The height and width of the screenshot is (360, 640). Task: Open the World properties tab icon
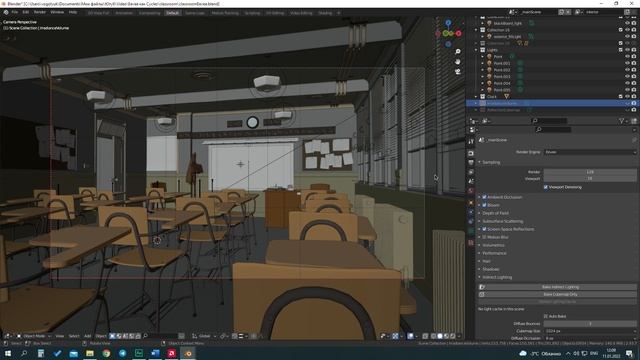coord(471,191)
